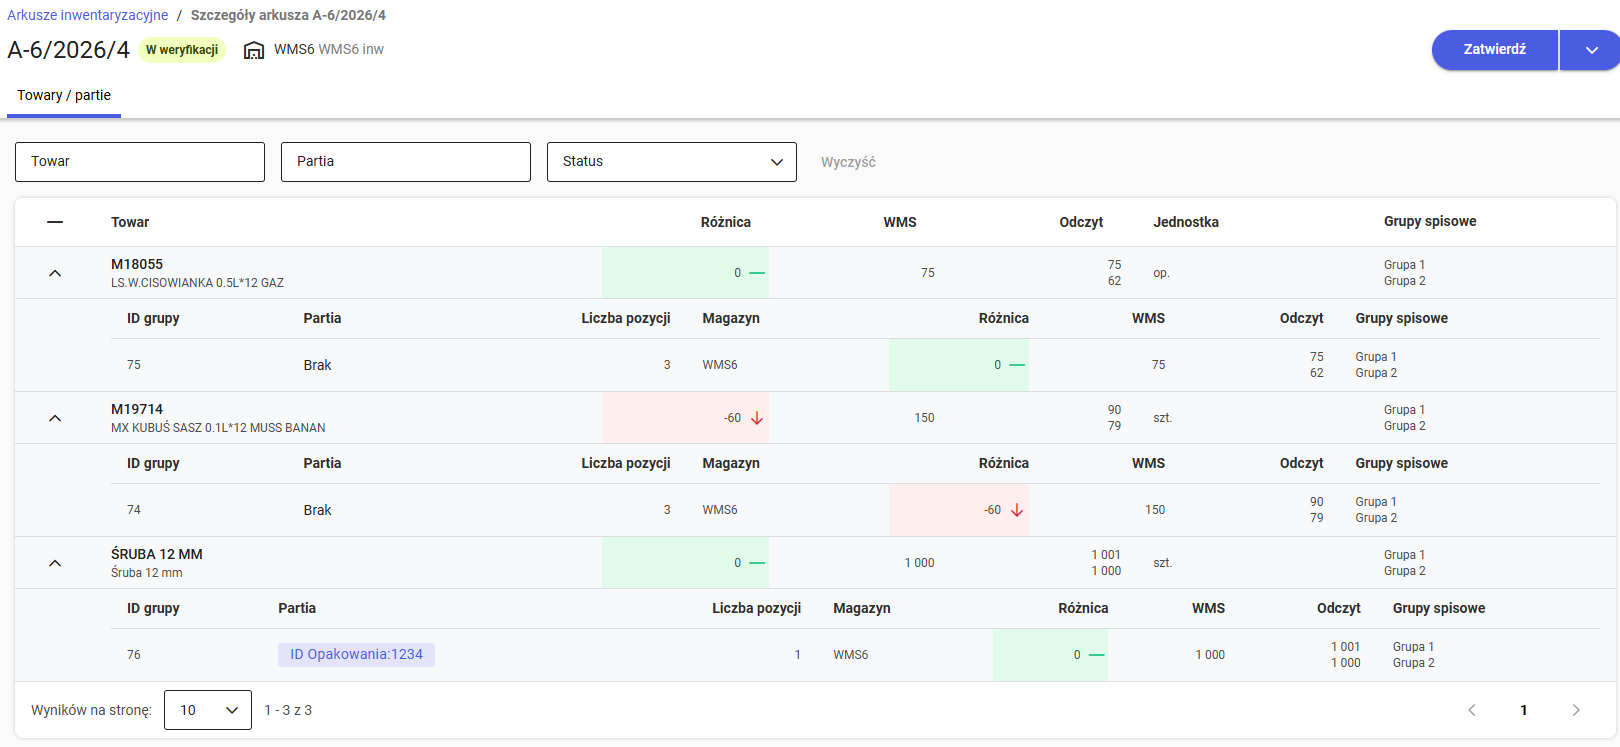The width and height of the screenshot is (1620, 747).
Task: Collapse the M18055 product row
Action: tap(55, 273)
